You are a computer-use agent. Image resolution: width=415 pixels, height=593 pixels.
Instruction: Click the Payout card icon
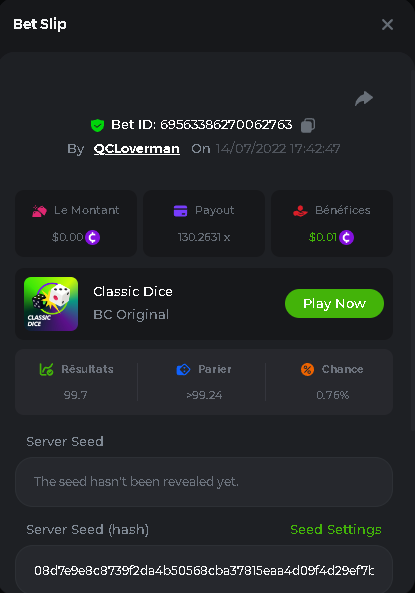(x=180, y=211)
